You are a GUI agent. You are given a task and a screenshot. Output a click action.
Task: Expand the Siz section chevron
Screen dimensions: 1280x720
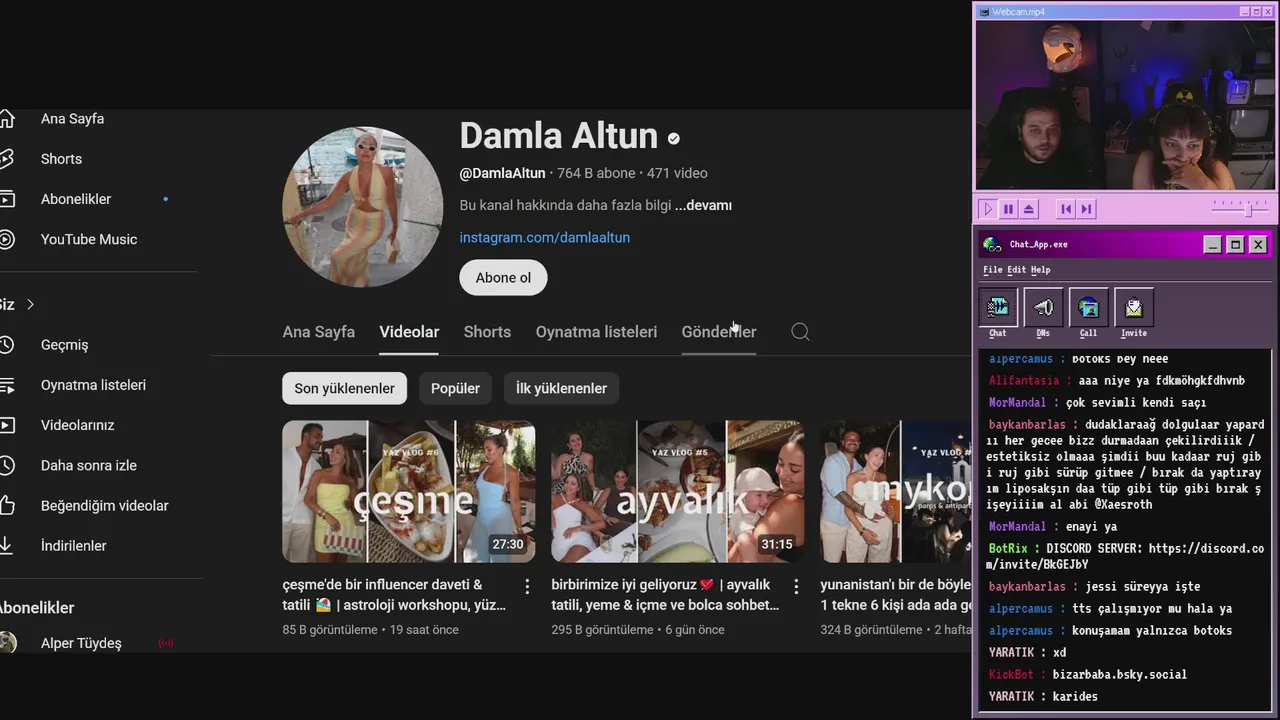(30, 304)
